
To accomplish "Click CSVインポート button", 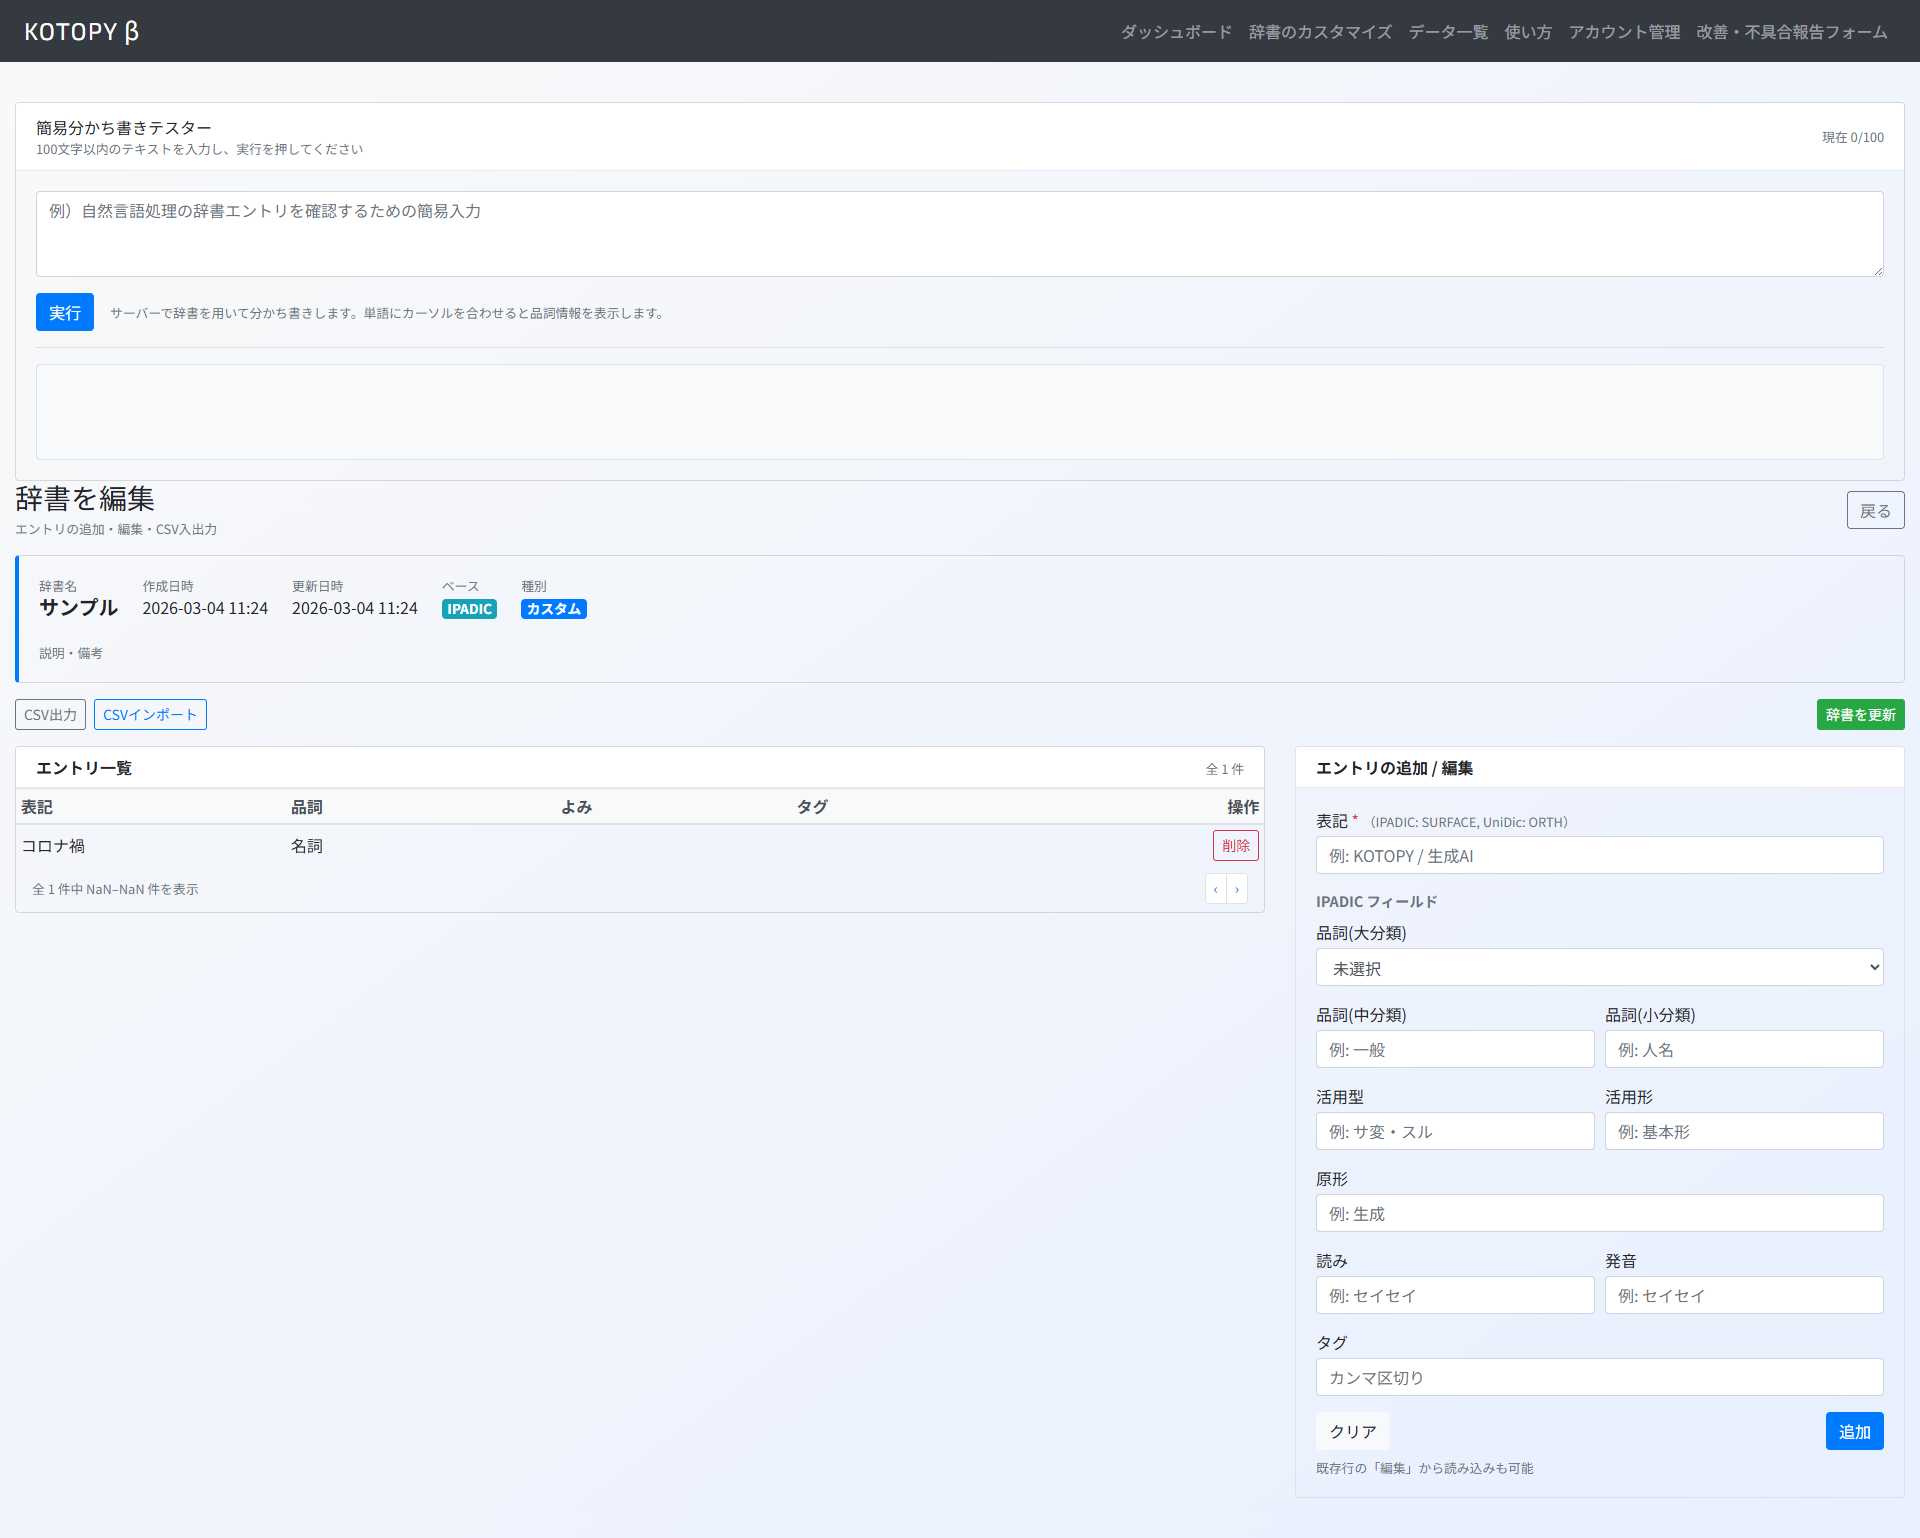I will (150, 715).
